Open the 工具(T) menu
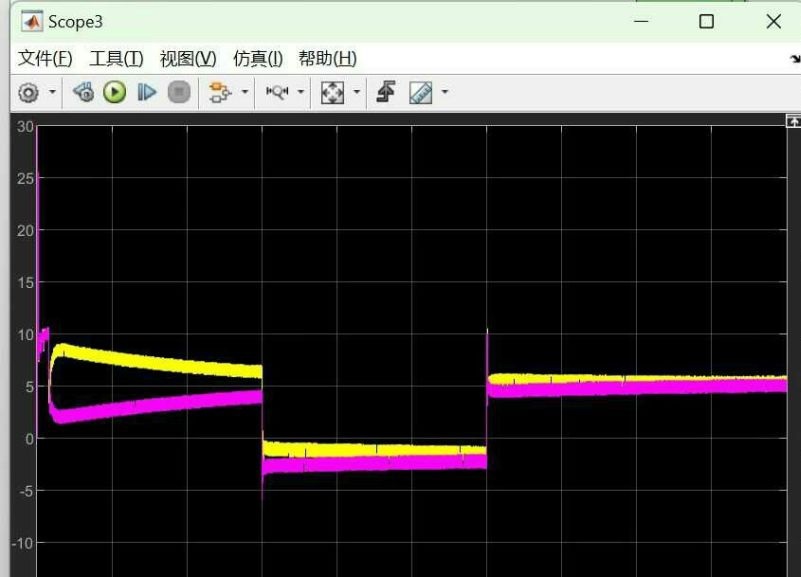Screen dimensions: 801x577 [116, 58]
